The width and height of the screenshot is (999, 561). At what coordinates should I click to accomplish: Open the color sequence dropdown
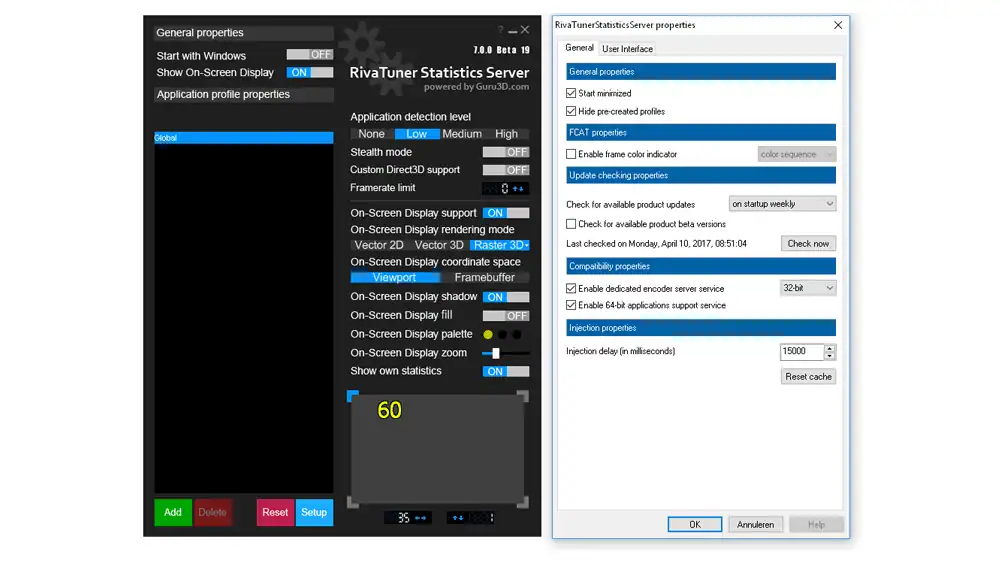(796, 154)
